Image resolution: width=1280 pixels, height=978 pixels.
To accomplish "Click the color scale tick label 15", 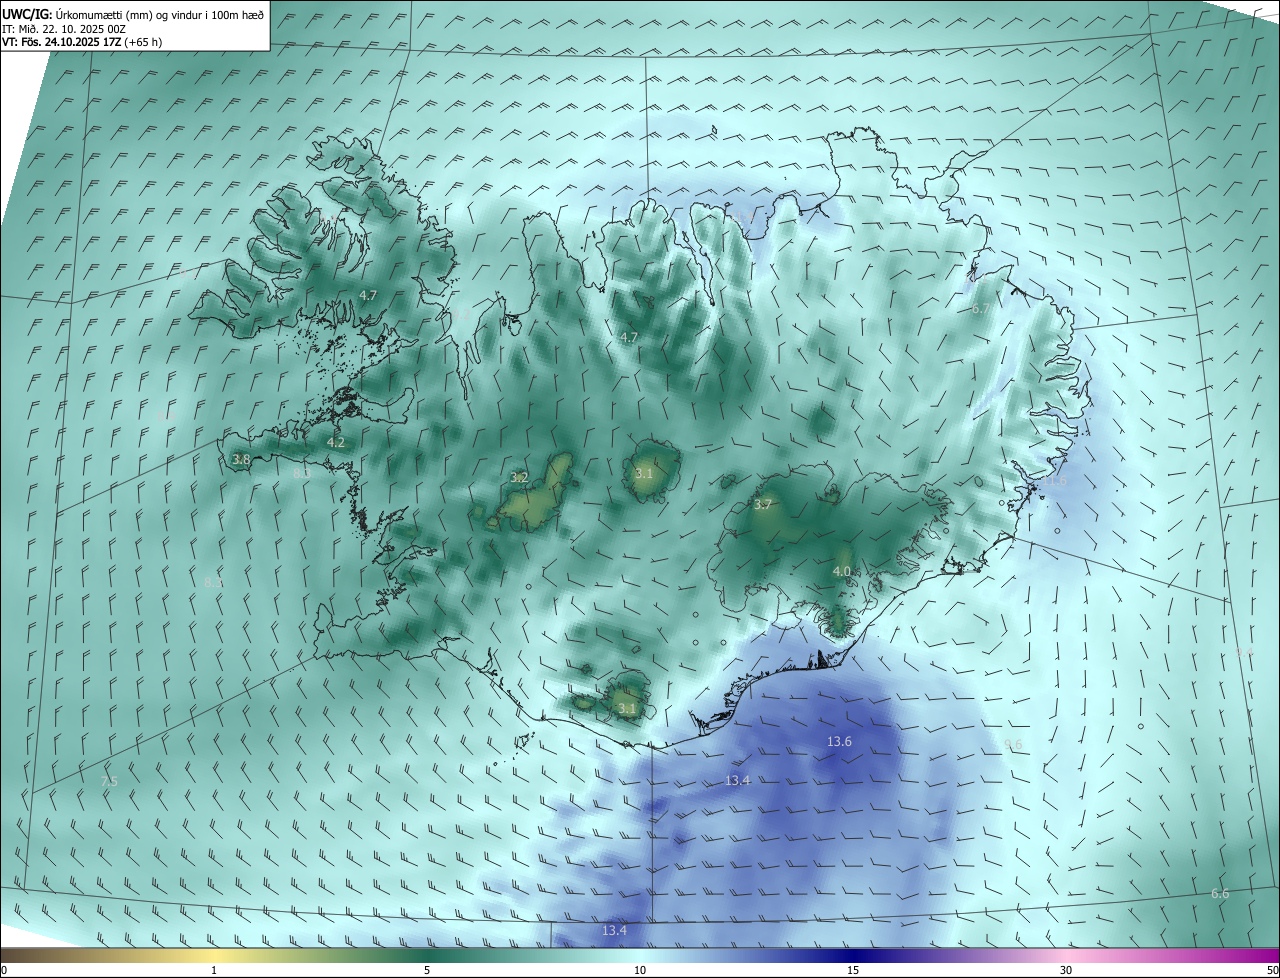I will (x=853, y=970).
